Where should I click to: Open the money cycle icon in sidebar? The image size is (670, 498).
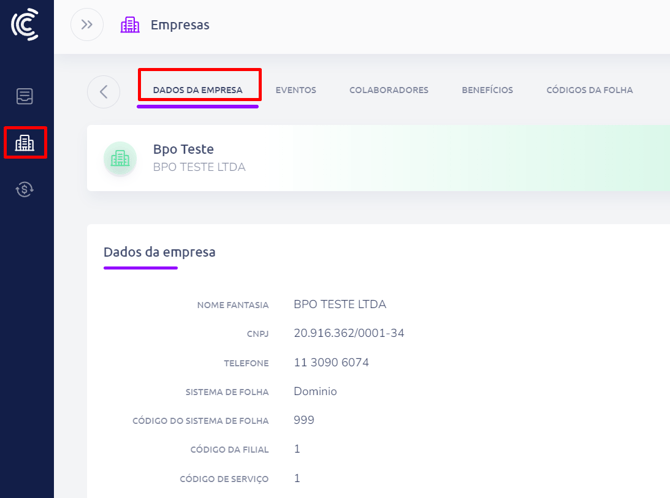[25, 189]
